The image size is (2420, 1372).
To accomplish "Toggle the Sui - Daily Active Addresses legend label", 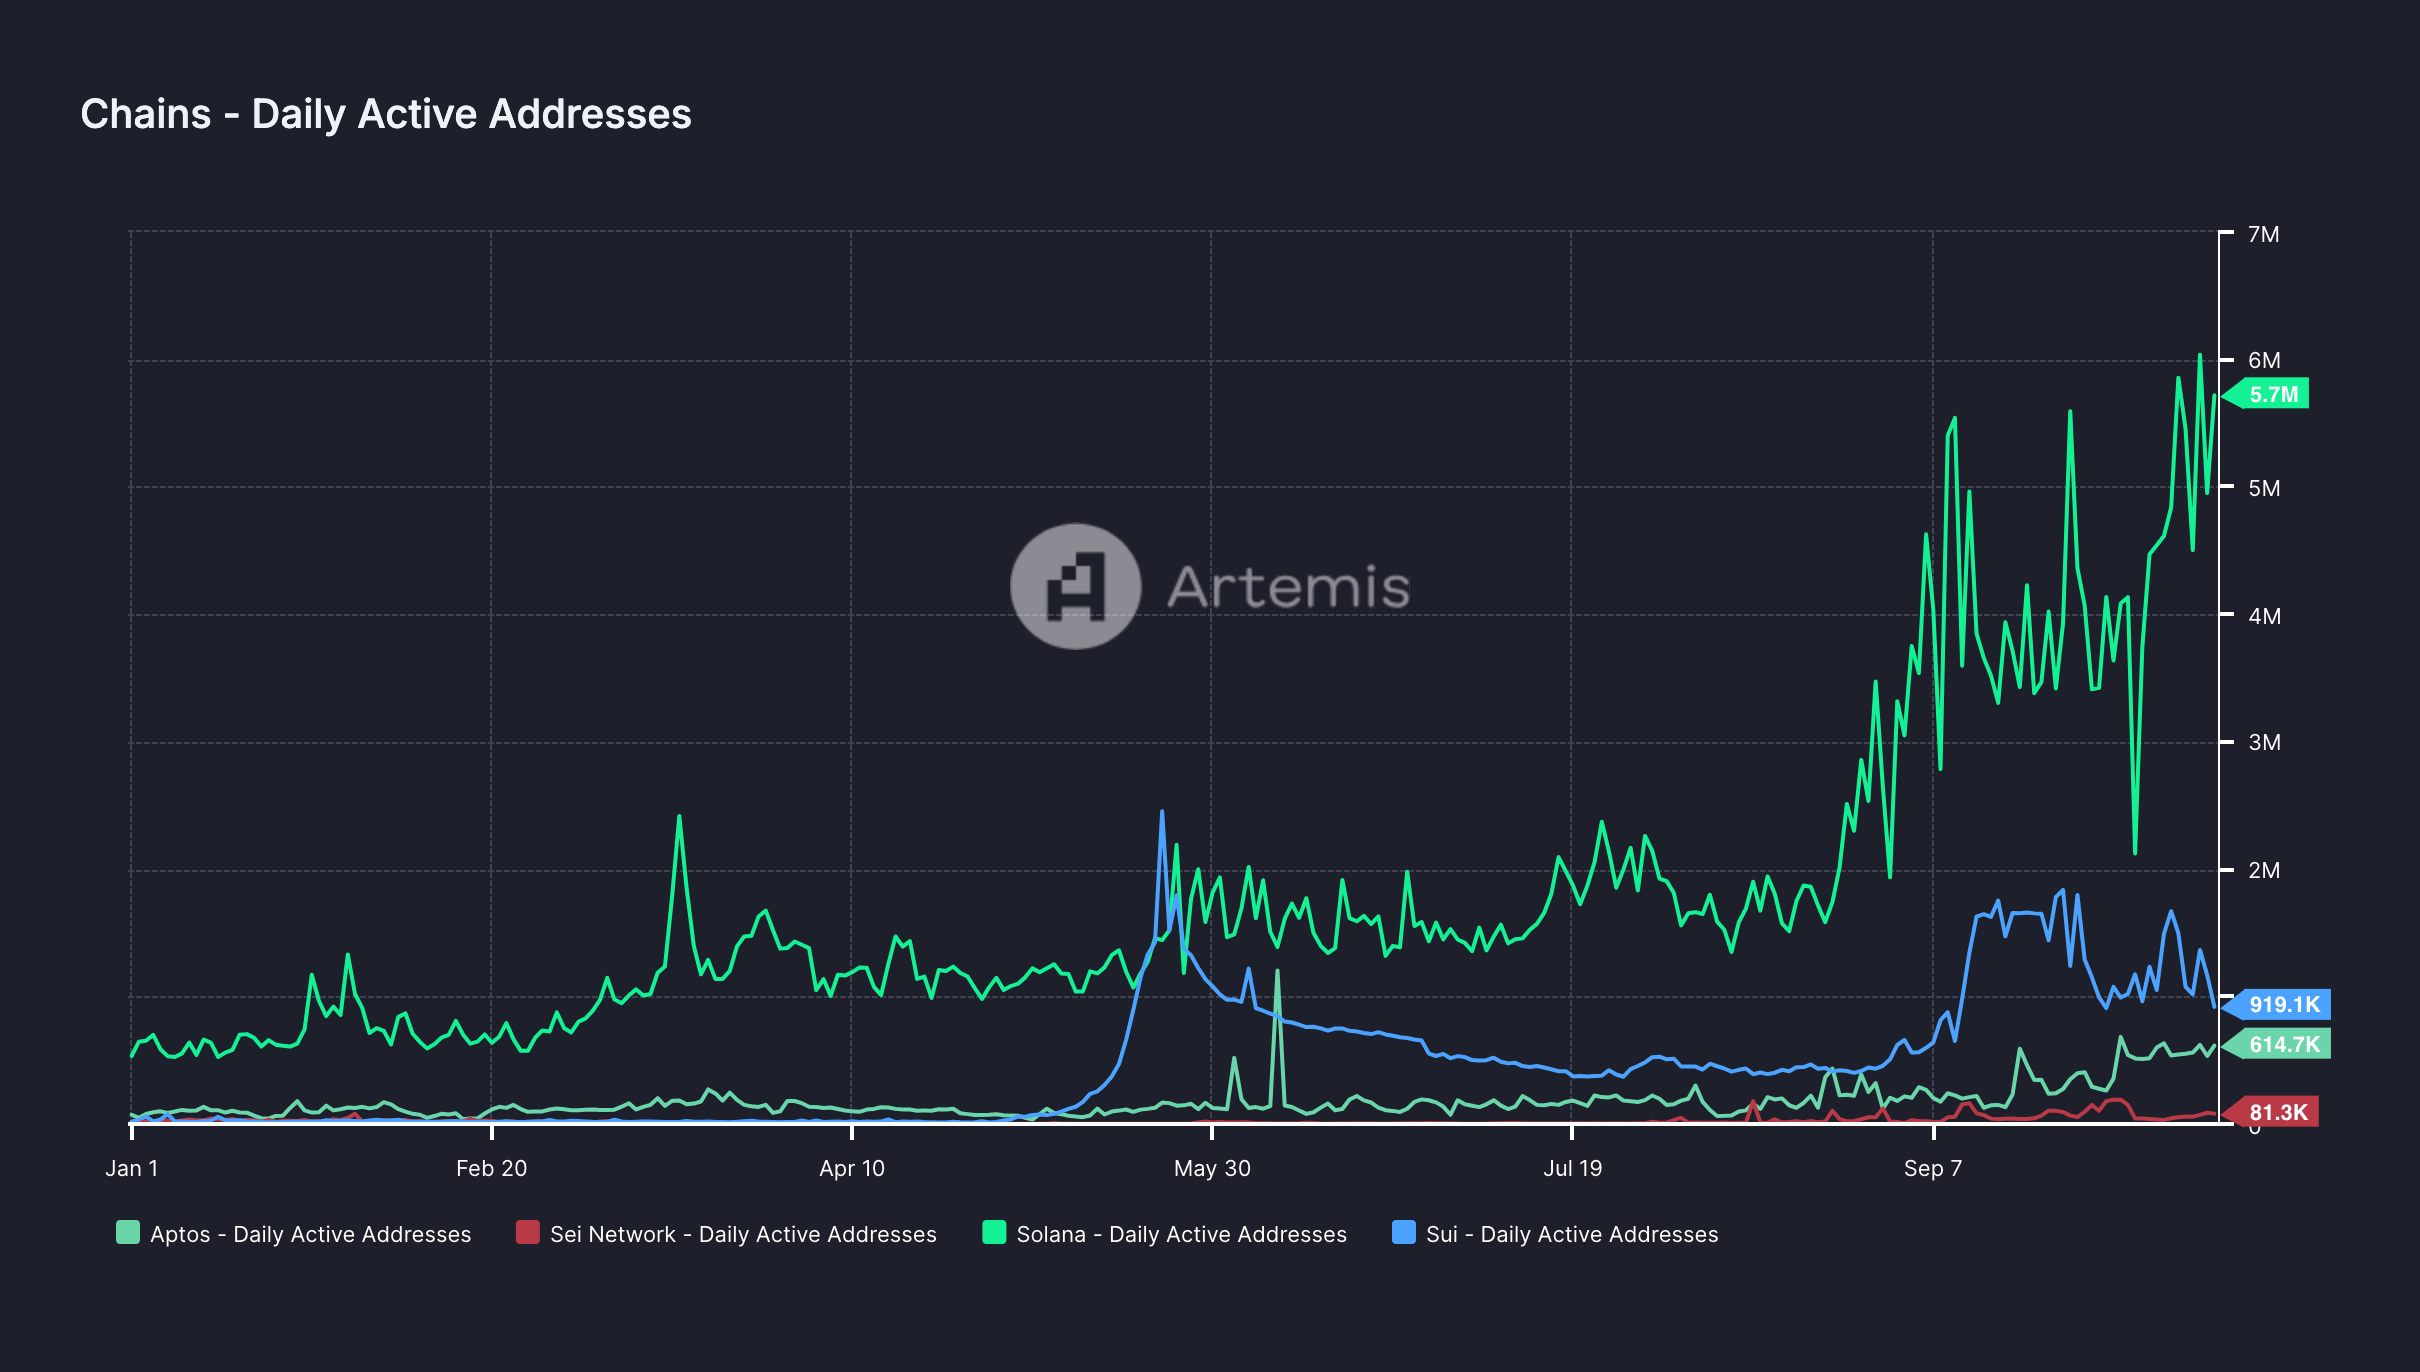I will (1572, 1234).
